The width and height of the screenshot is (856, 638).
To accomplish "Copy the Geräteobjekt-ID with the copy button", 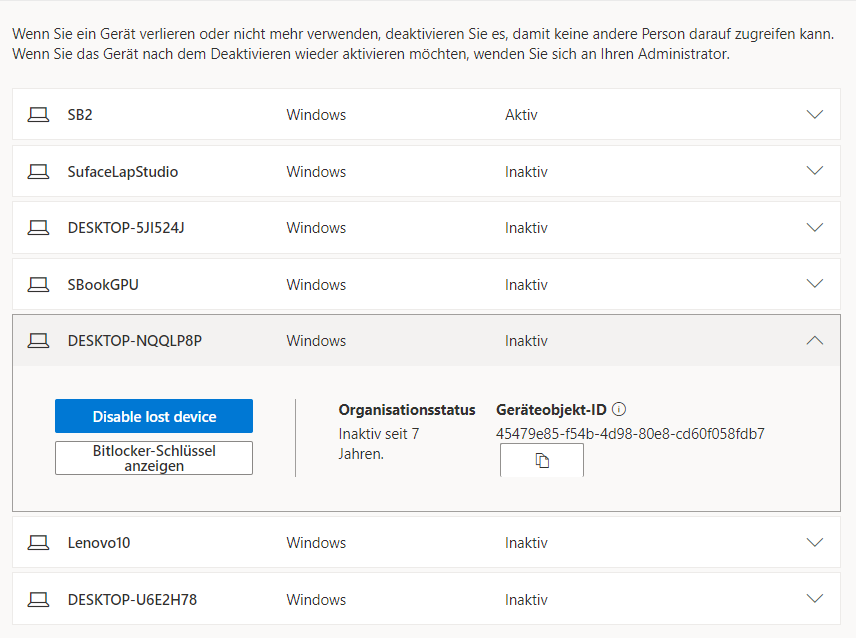I will click(542, 461).
